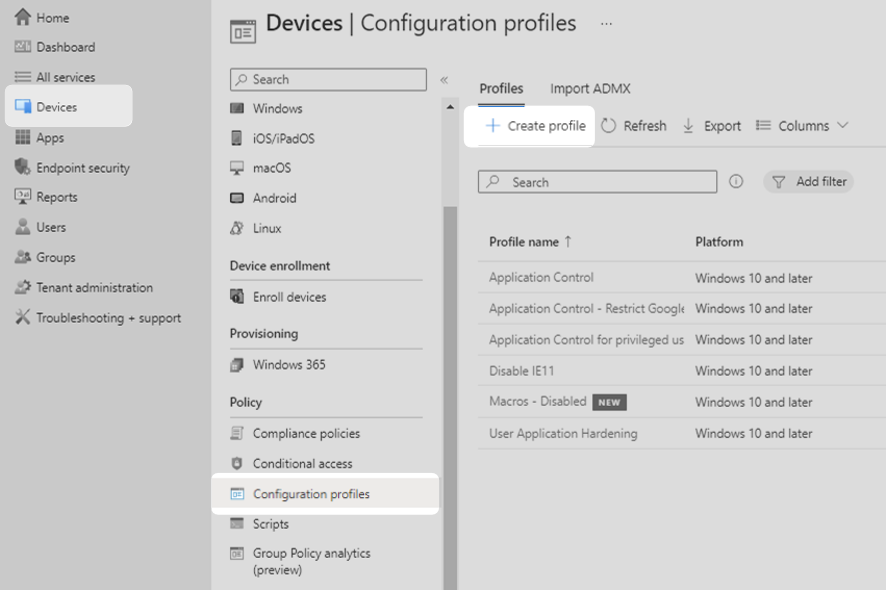The image size is (886, 590).
Task: Click the Add filter button
Action: point(808,181)
